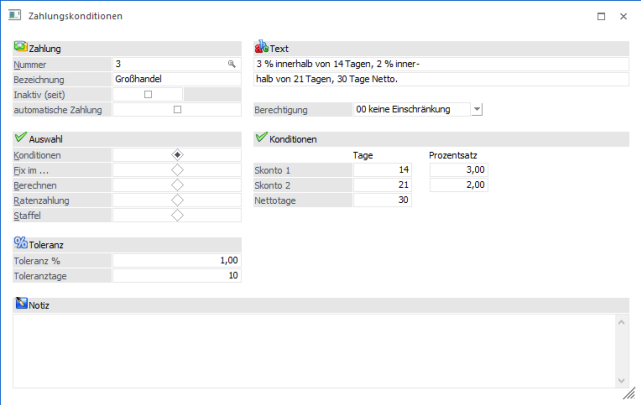Enable the automatische Zahlung checkbox
This screenshot has height=406, width=642.
[x=177, y=109]
